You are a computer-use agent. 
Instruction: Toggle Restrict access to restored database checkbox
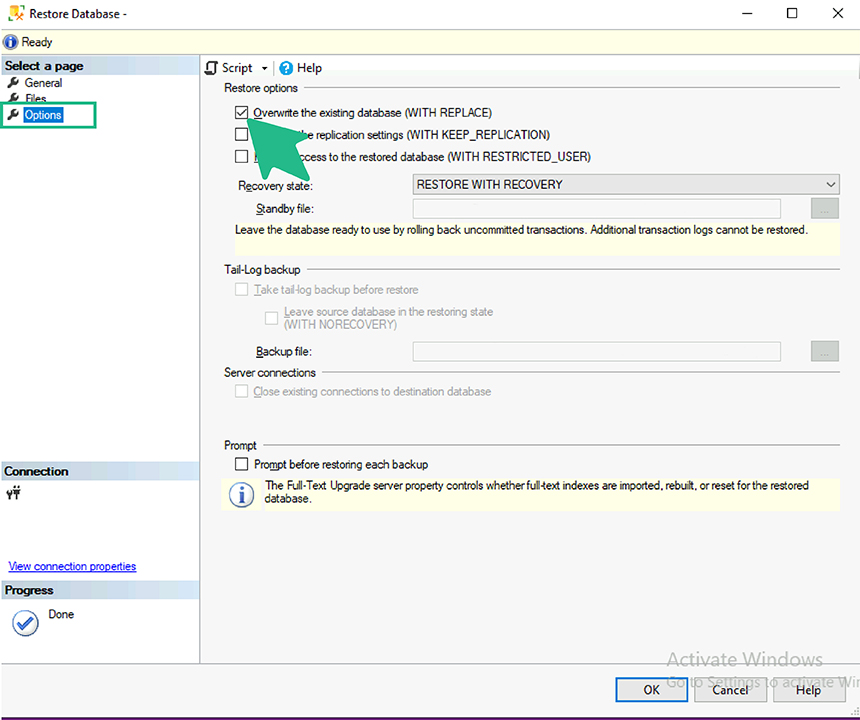tap(241, 156)
